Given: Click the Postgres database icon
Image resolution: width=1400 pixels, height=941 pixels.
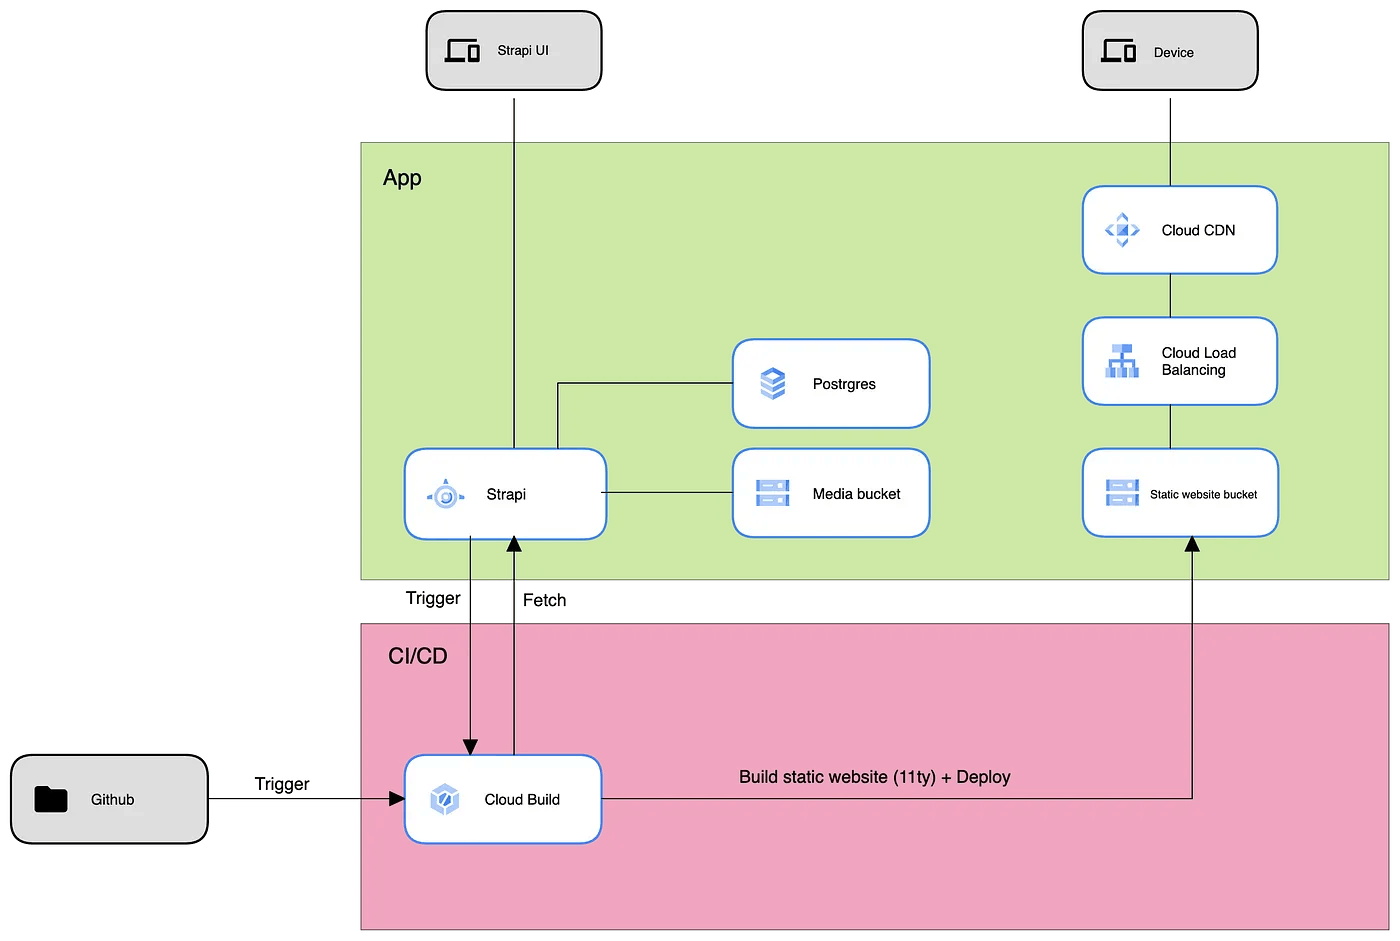Looking at the screenshot, I should [773, 383].
